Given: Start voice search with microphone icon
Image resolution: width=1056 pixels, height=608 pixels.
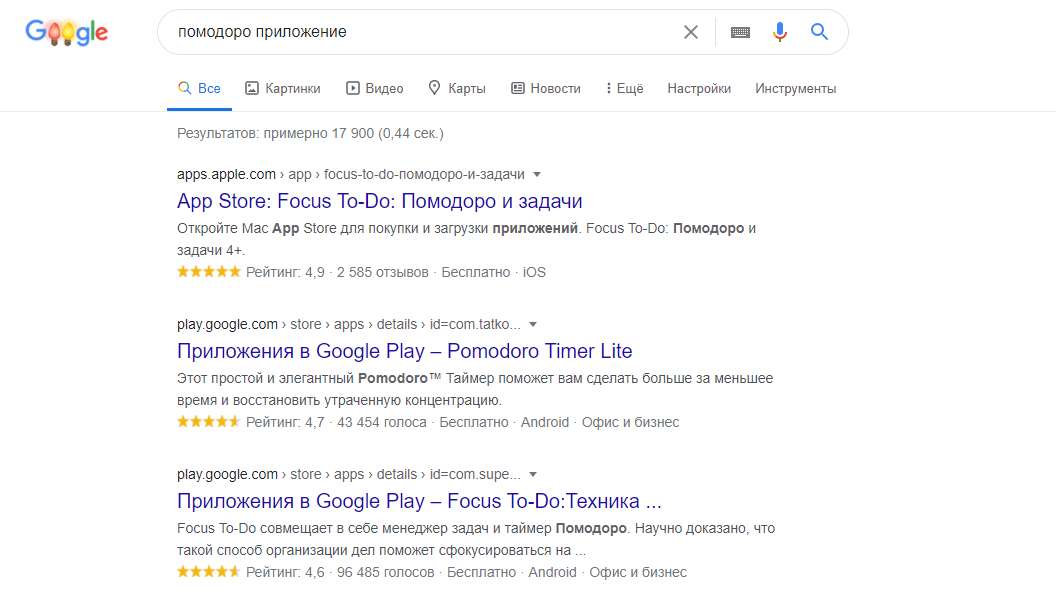Looking at the screenshot, I should 779,32.
